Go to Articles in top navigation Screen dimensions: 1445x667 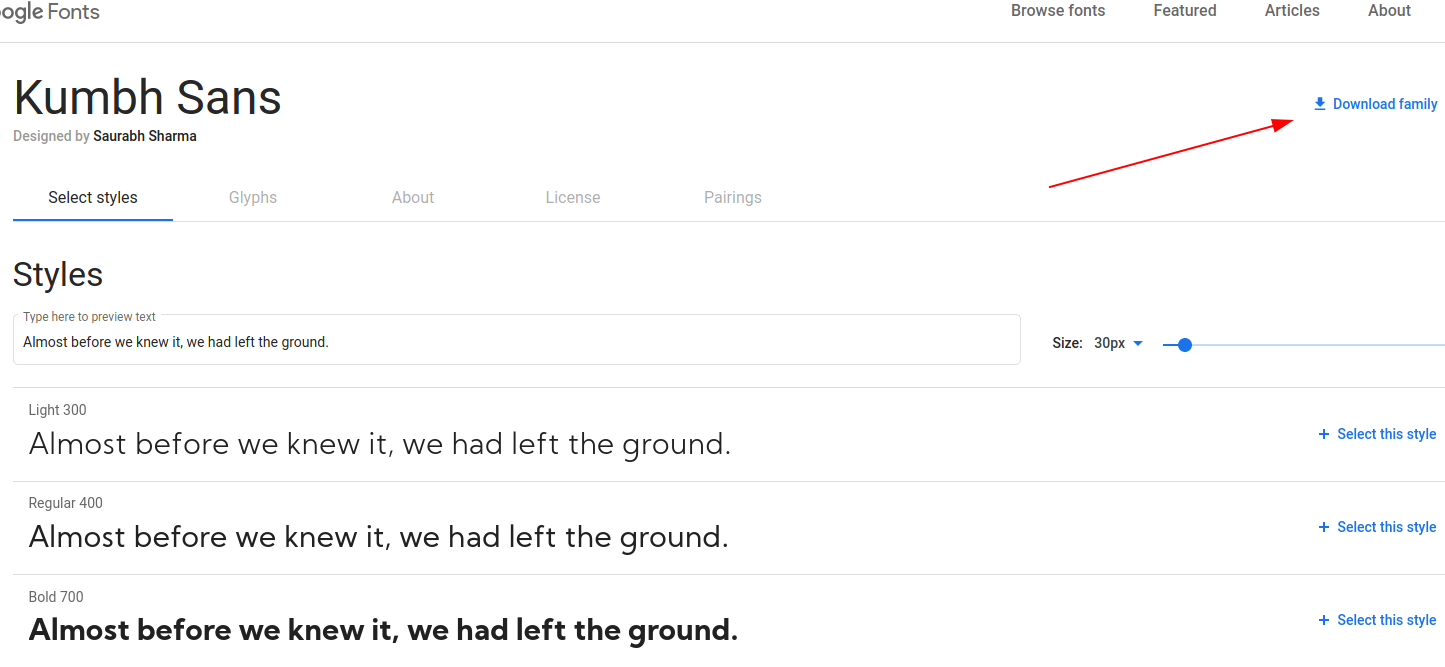(1292, 11)
